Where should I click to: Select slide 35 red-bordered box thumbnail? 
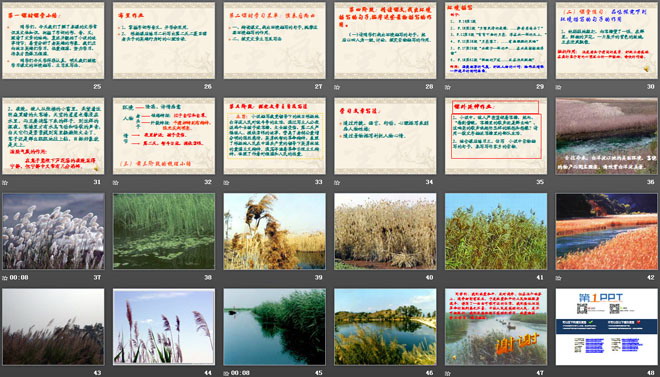(x=496, y=136)
